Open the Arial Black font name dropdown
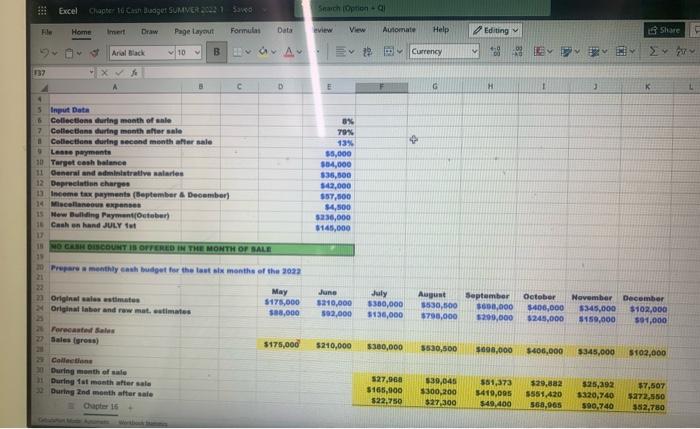Screen dimensions: 700x429 [171, 53]
